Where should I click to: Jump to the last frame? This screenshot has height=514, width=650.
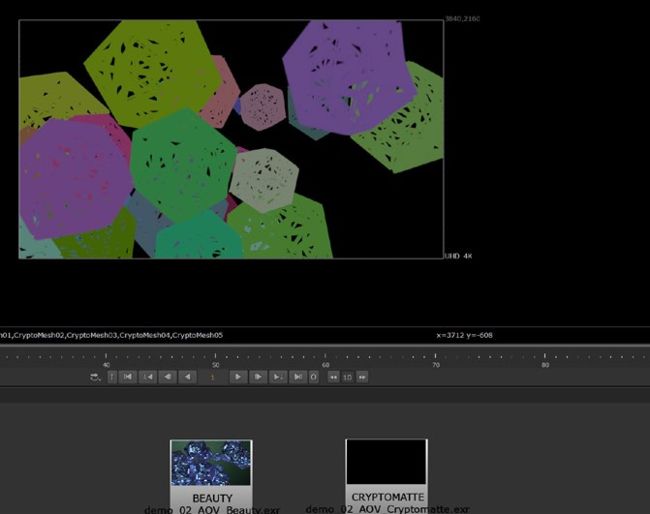[298, 377]
